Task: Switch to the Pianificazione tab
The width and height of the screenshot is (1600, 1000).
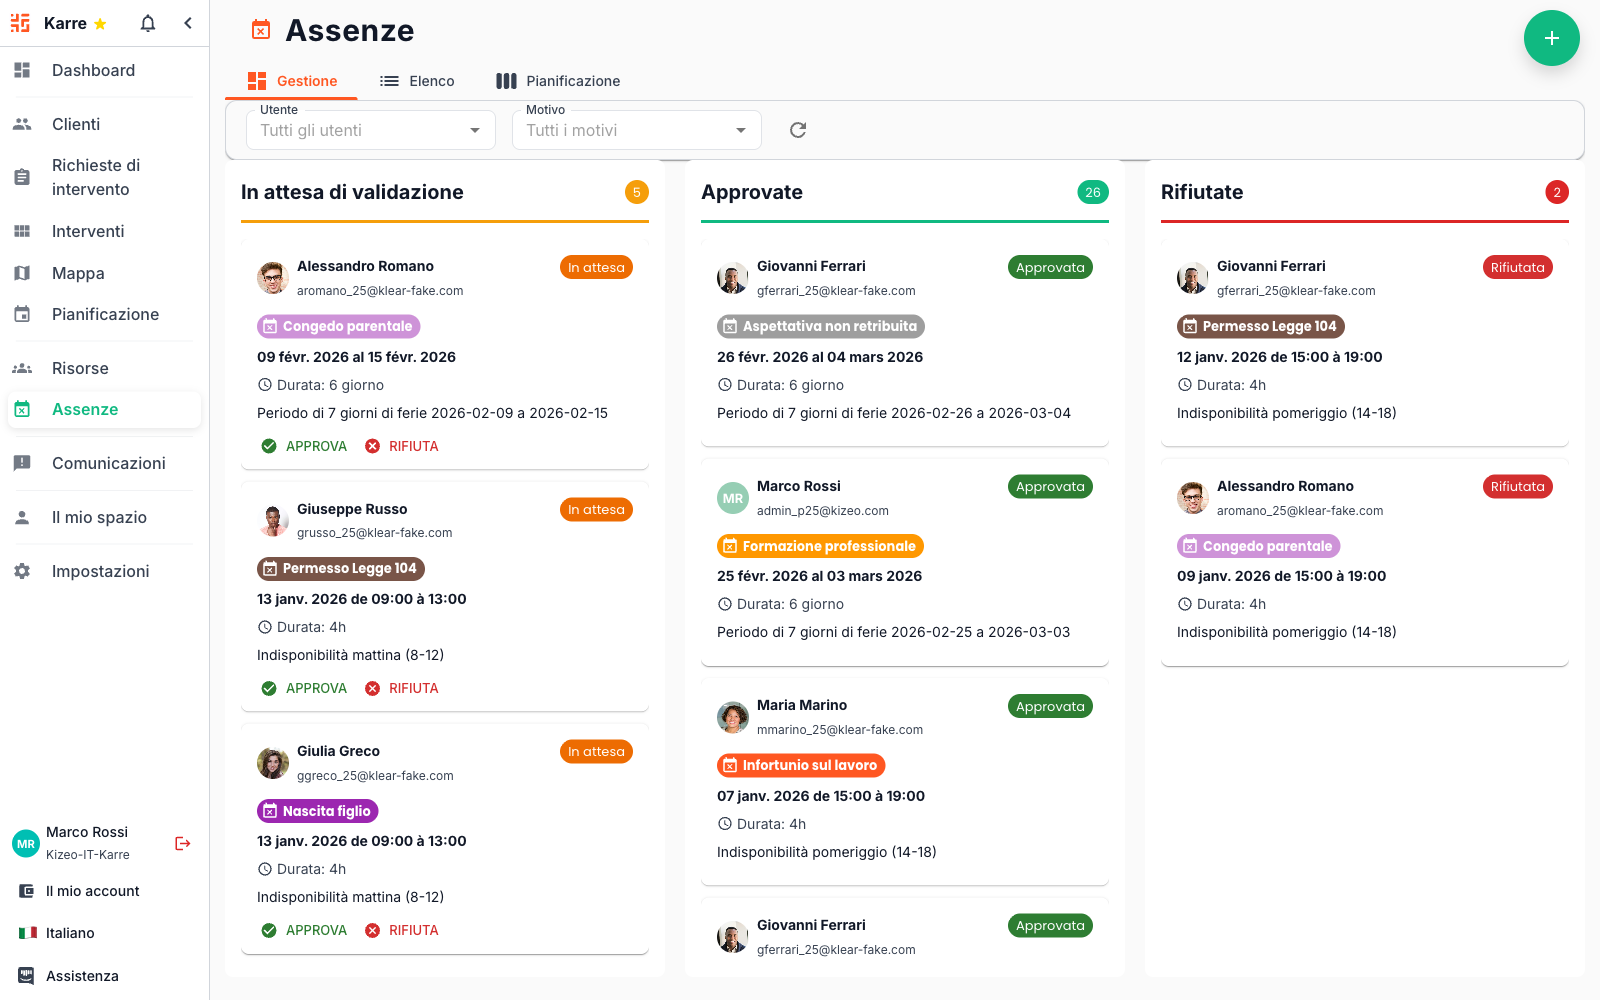Action: coord(558,80)
